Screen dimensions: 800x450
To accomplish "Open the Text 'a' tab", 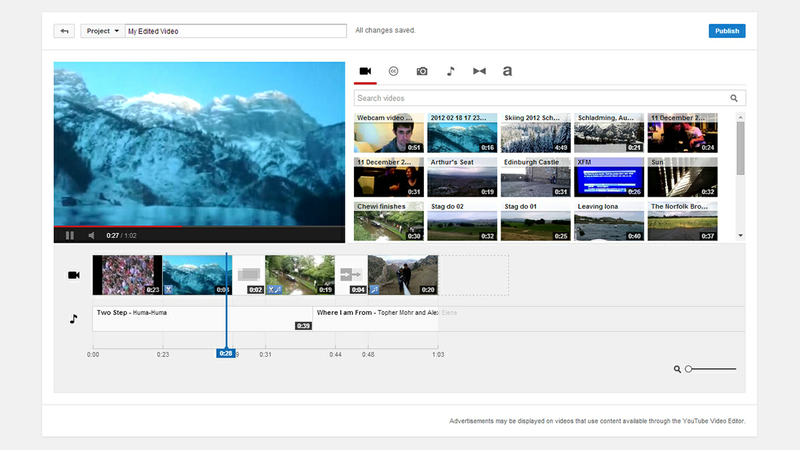I will click(508, 71).
